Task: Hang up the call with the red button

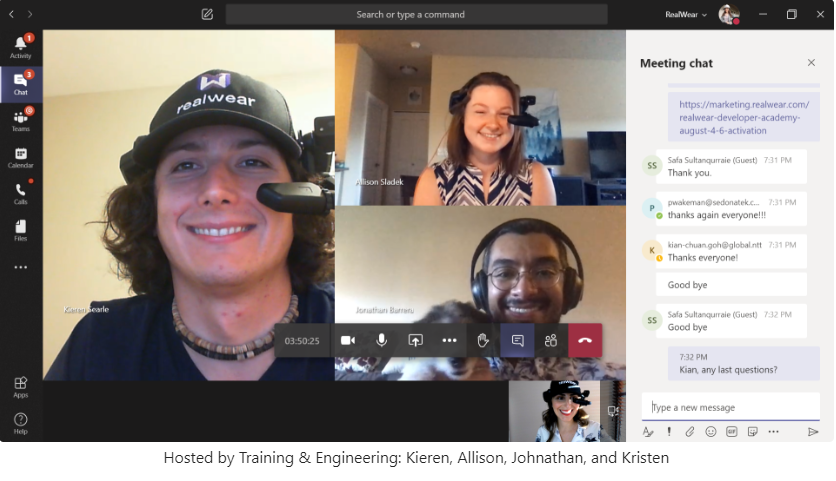Action: tap(585, 341)
